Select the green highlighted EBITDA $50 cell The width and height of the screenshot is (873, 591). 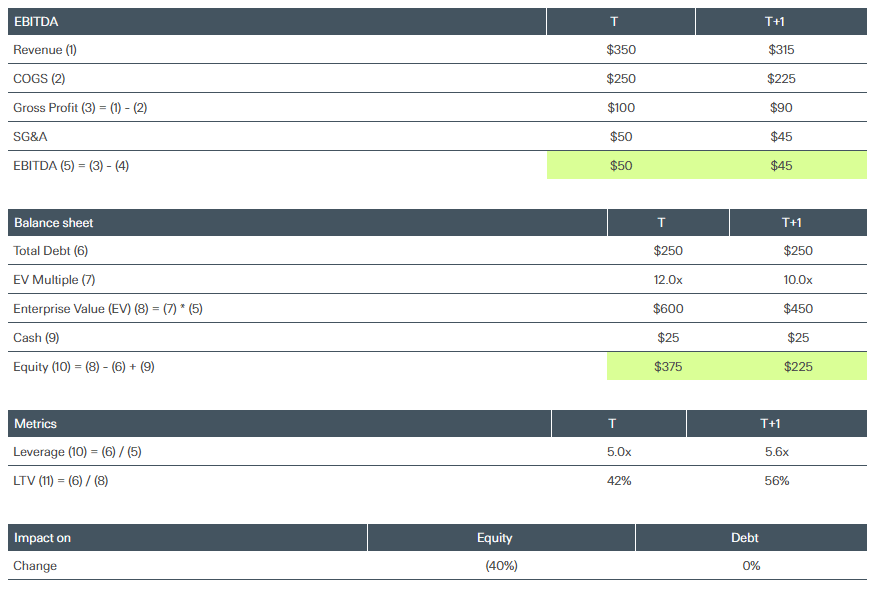620,166
